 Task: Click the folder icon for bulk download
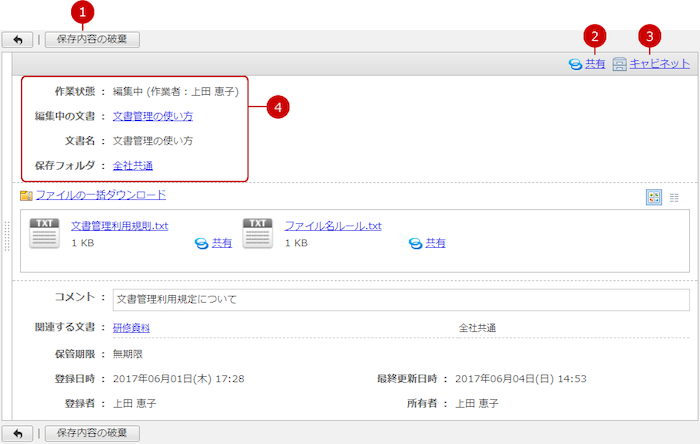tap(26, 196)
